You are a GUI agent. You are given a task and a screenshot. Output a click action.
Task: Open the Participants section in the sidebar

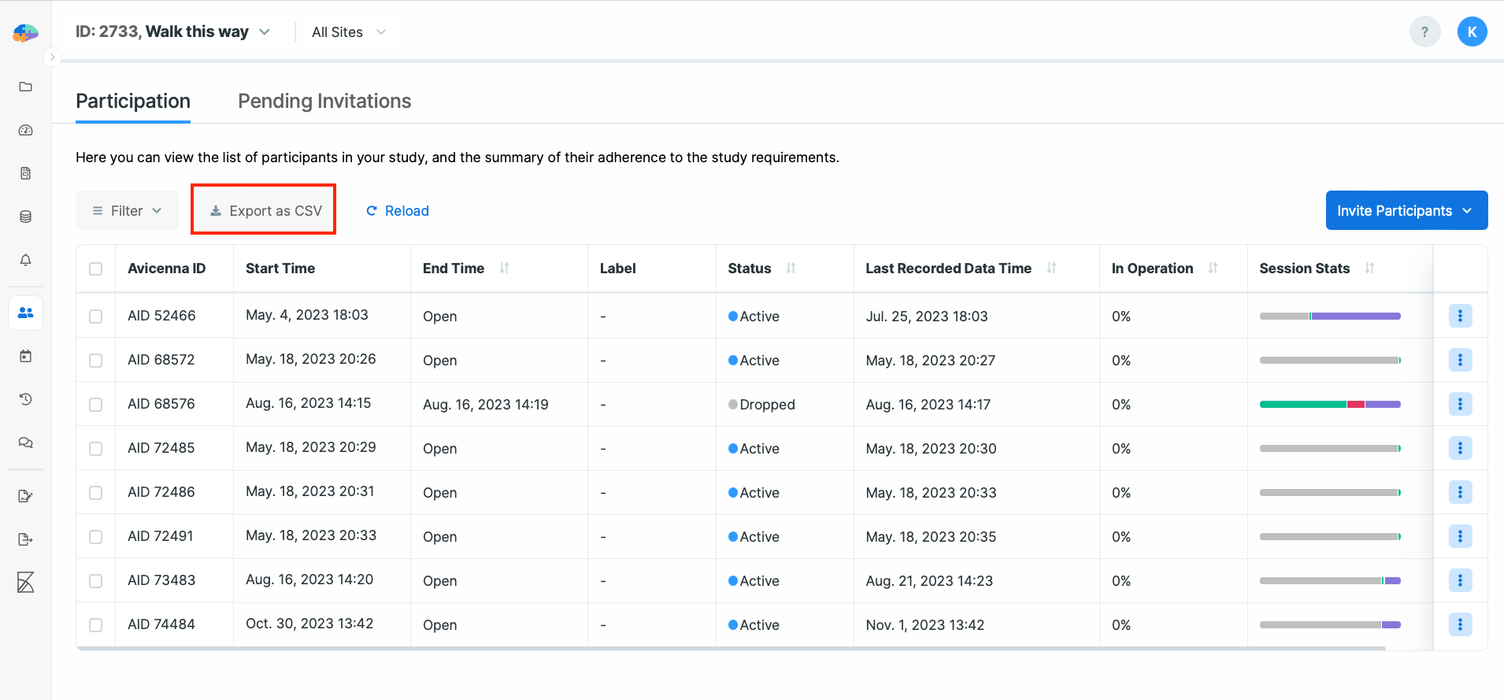(25, 312)
